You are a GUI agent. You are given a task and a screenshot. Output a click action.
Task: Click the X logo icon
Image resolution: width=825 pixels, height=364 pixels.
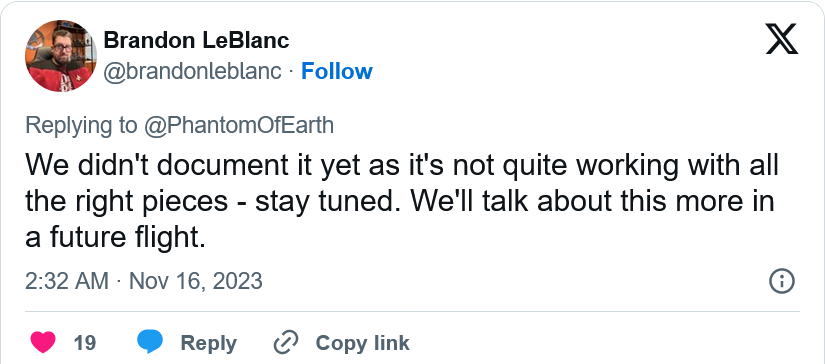tap(782, 41)
